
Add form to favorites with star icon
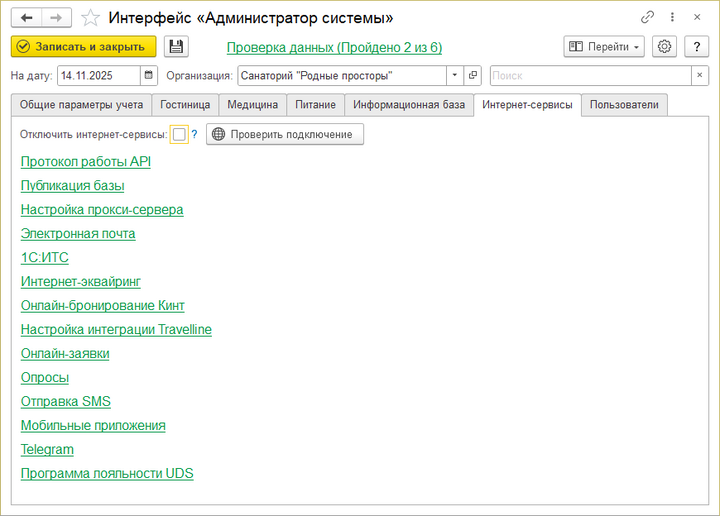click(x=90, y=18)
